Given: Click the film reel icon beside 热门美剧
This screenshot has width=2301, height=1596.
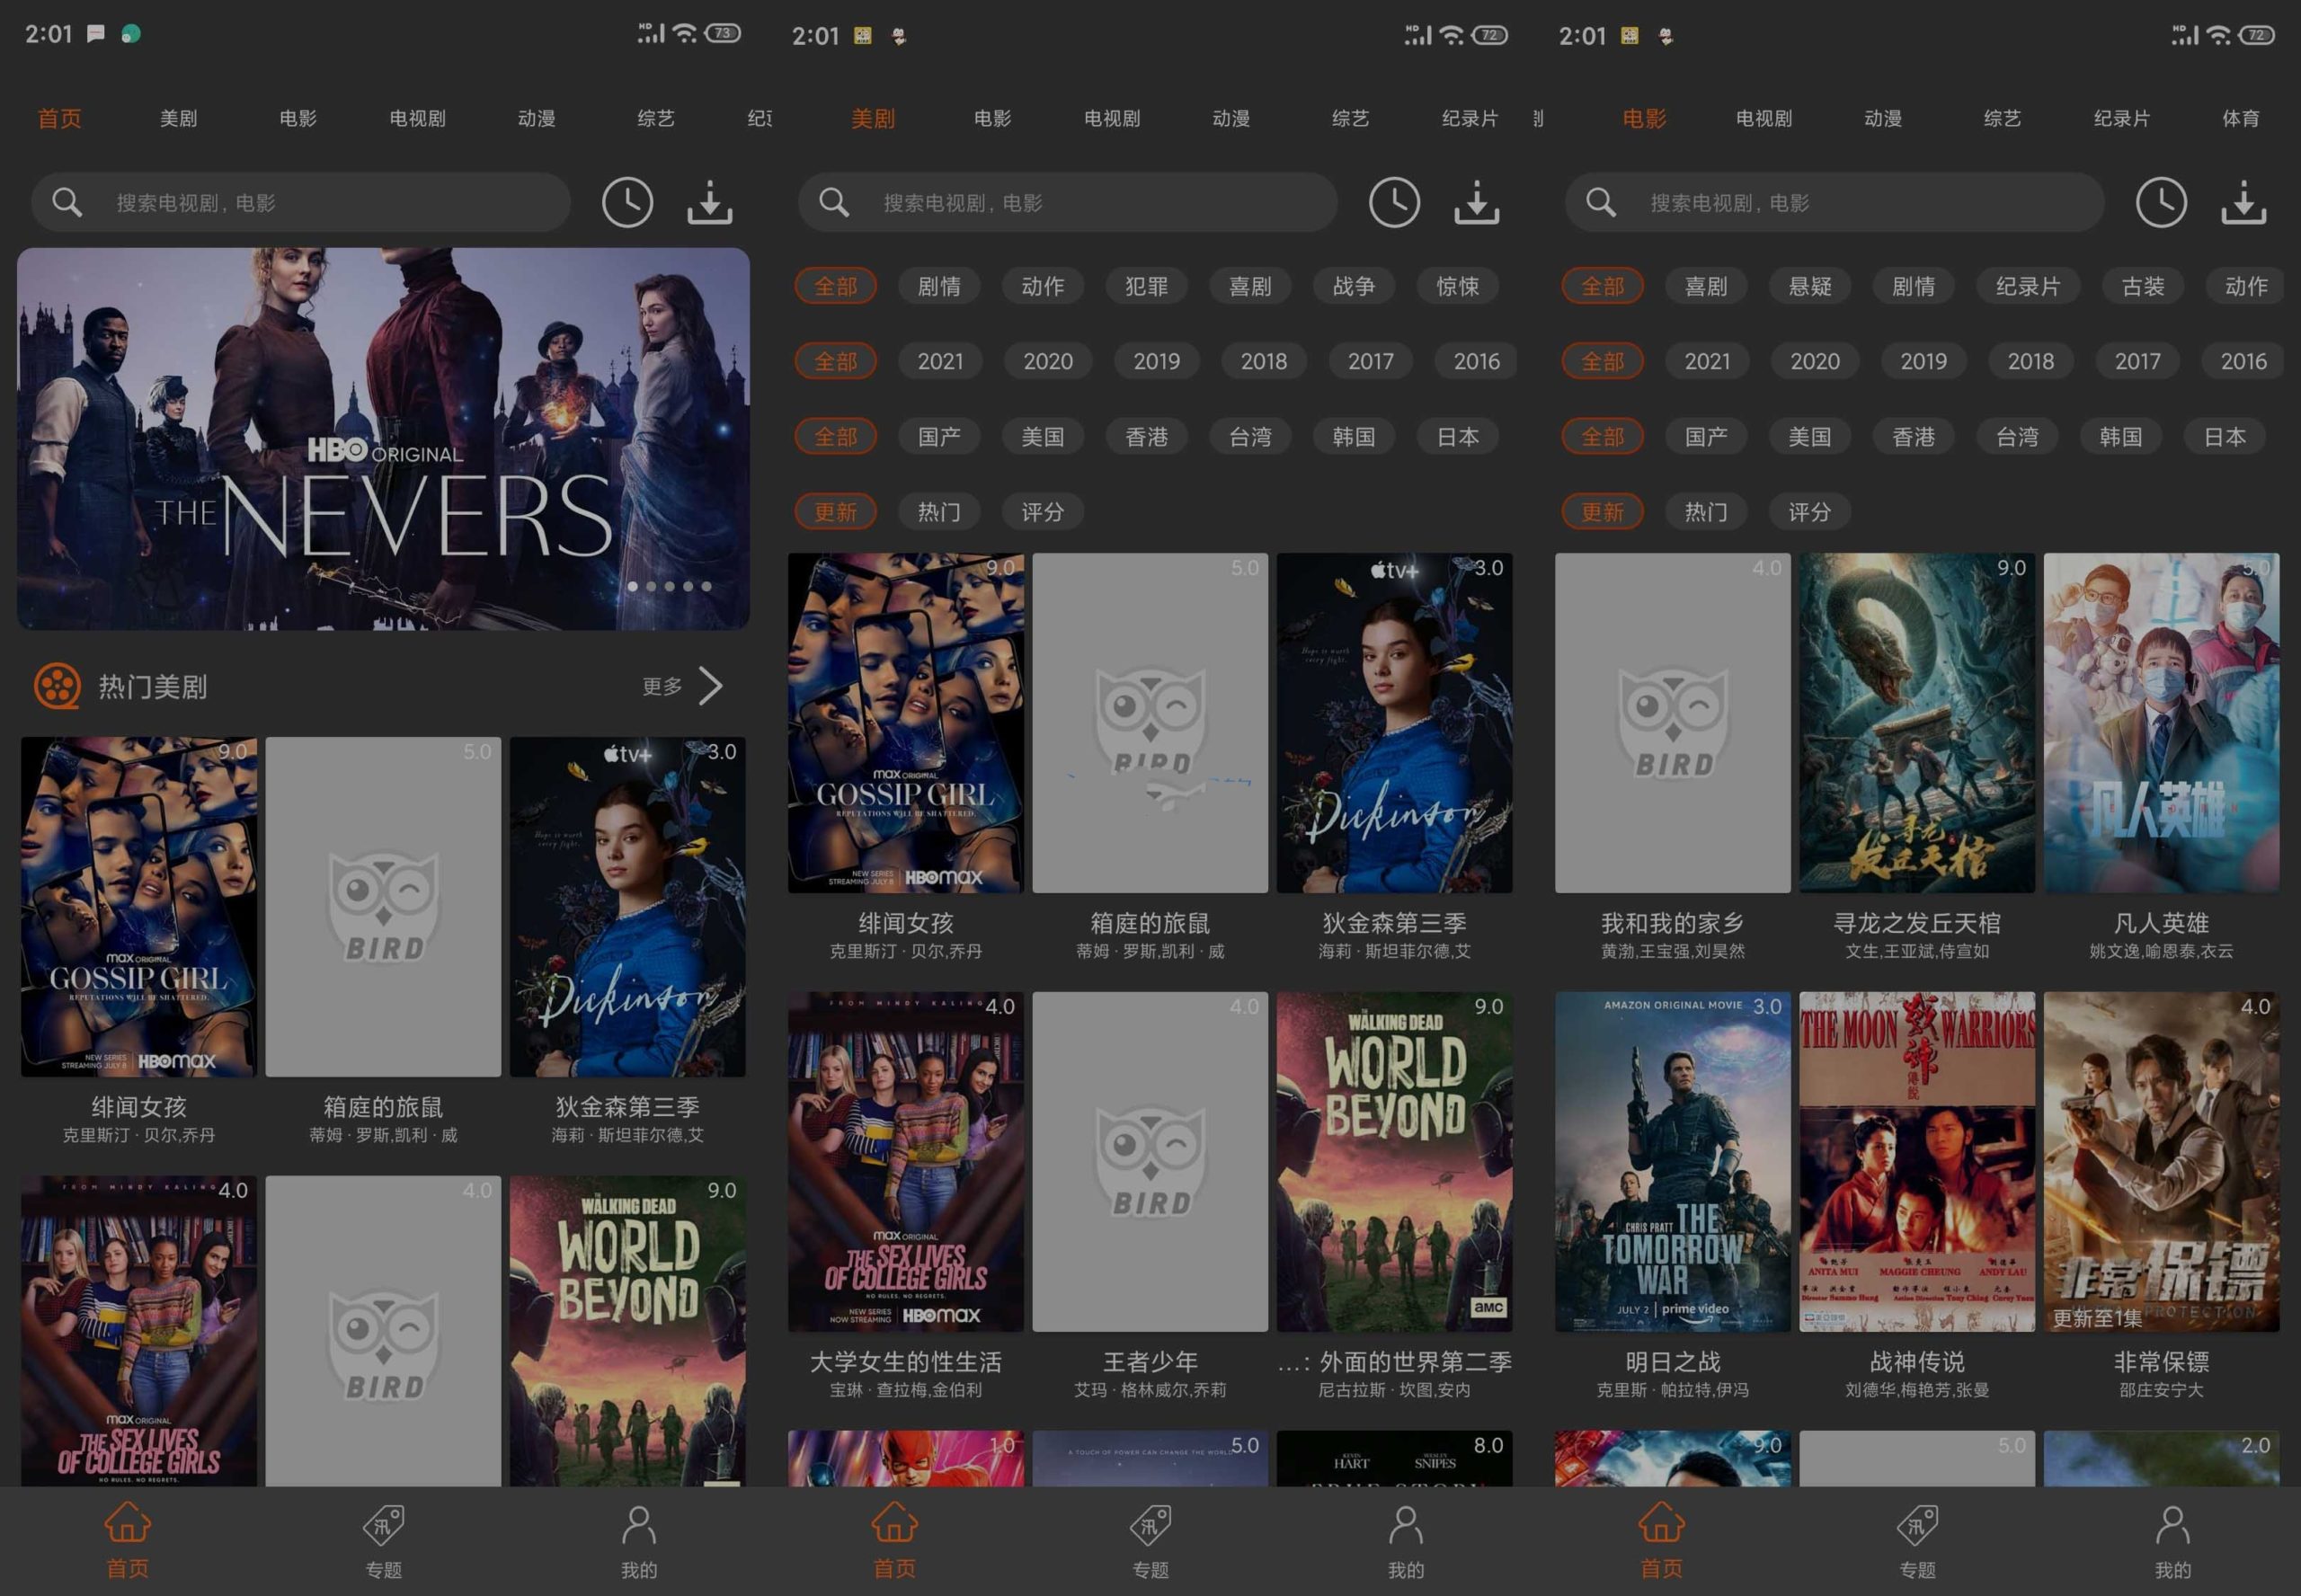Looking at the screenshot, I should point(57,686).
